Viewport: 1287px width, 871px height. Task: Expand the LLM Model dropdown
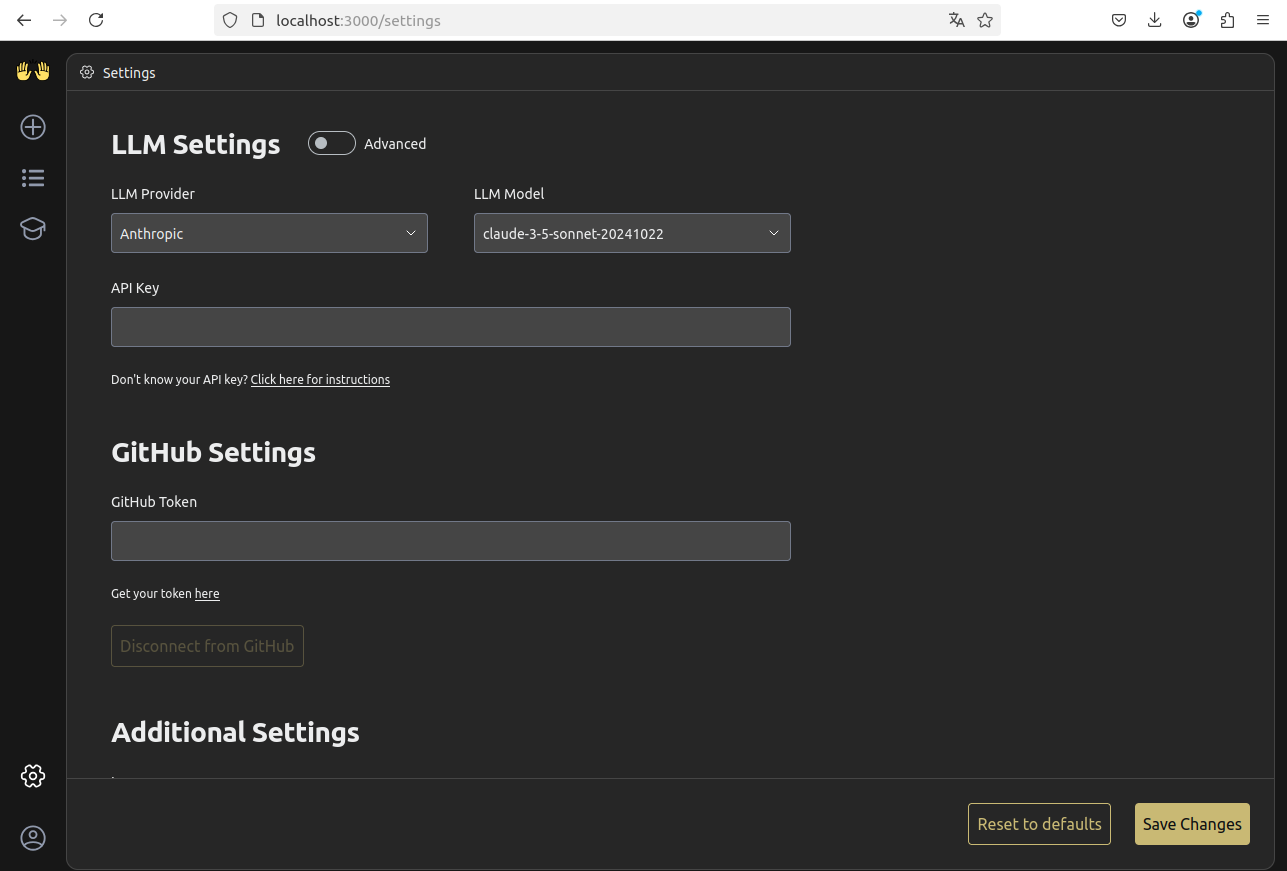[x=632, y=233]
